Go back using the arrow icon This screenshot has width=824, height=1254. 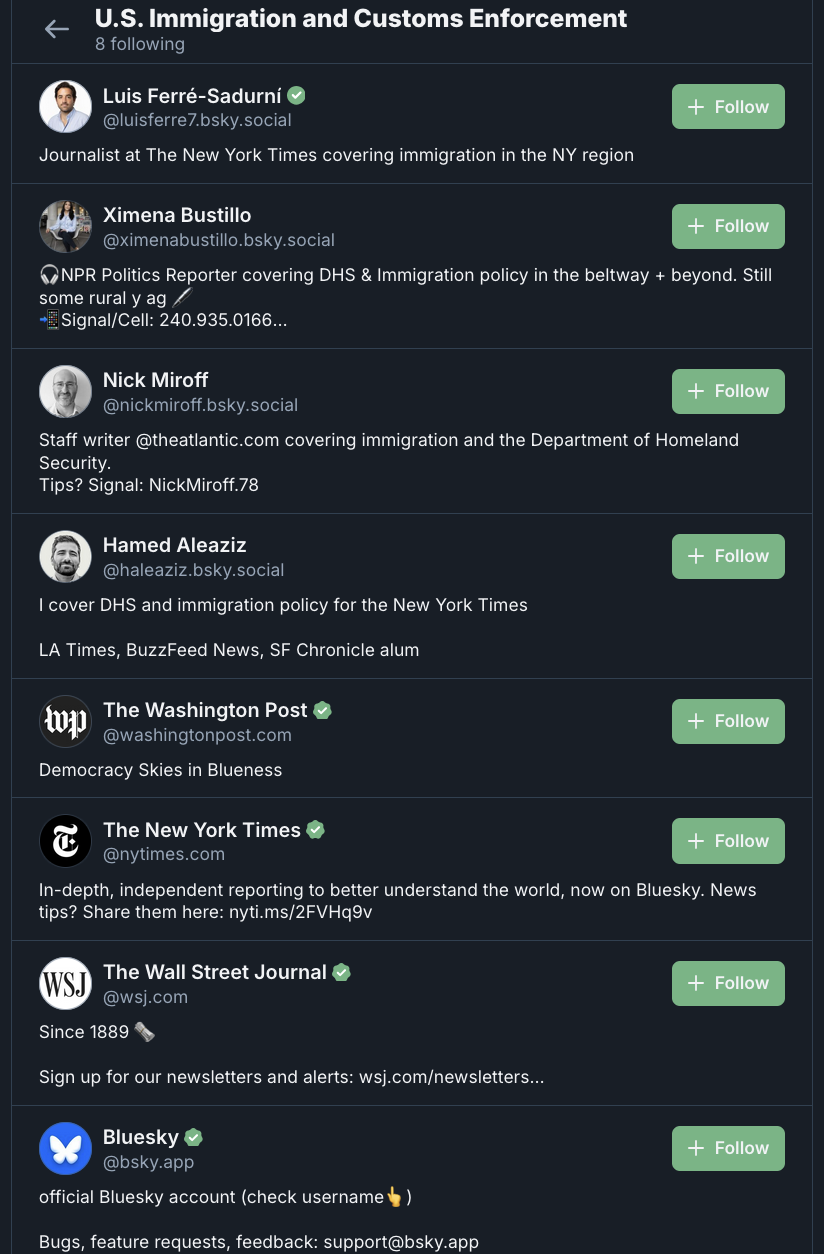coord(57,29)
